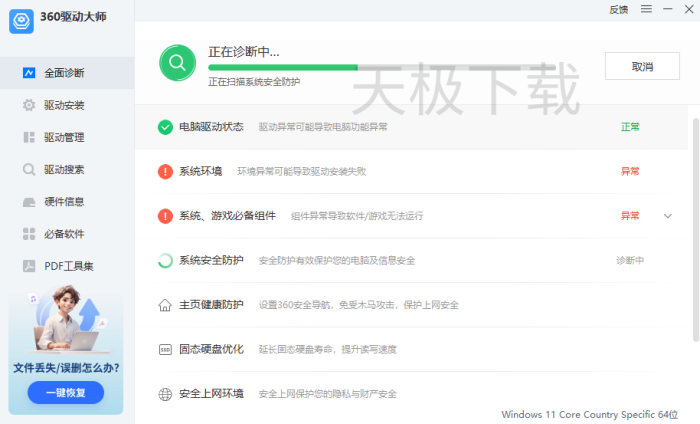Click the SSD icon beside 固态硬盘优化
This screenshot has width=700, height=424.
[165, 349]
